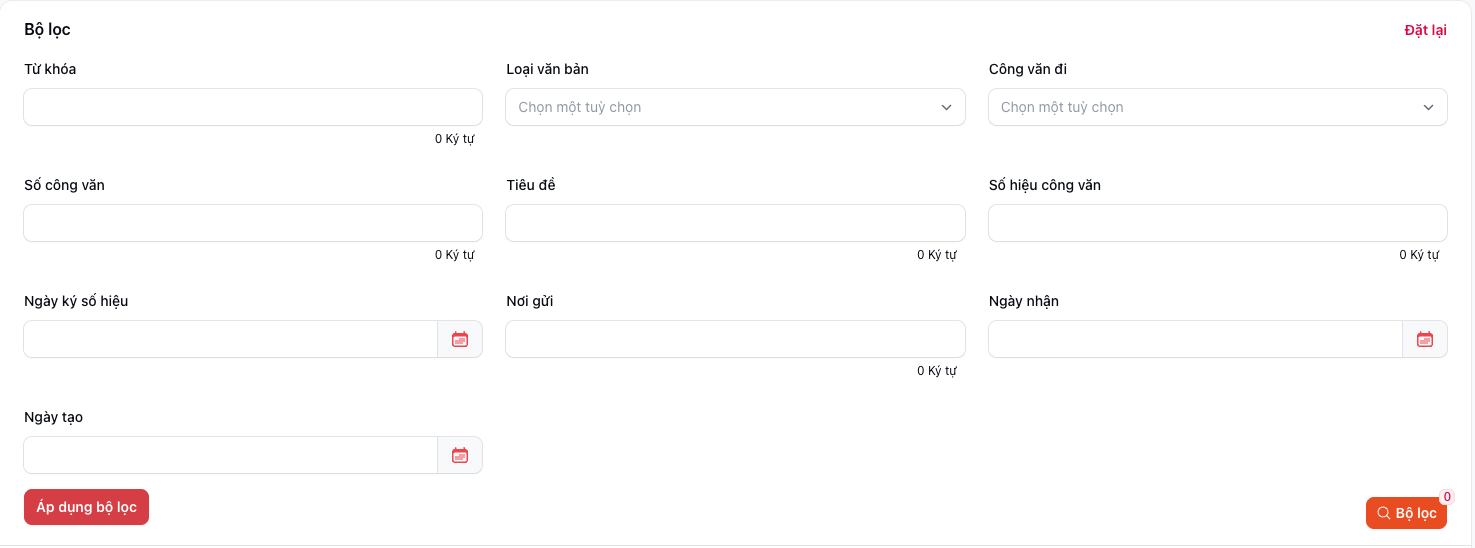Focus the Số công văn input field
The image size is (1475, 548).
(x=252, y=223)
